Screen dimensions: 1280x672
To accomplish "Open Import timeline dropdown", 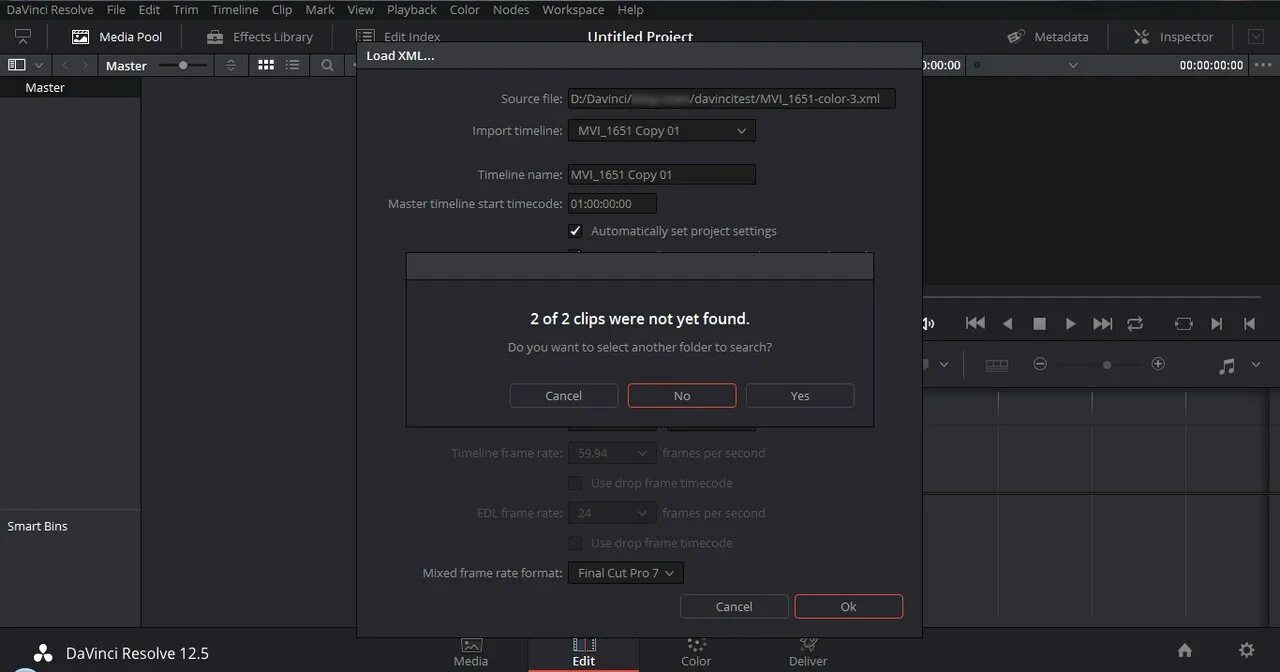I will point(662,131).
